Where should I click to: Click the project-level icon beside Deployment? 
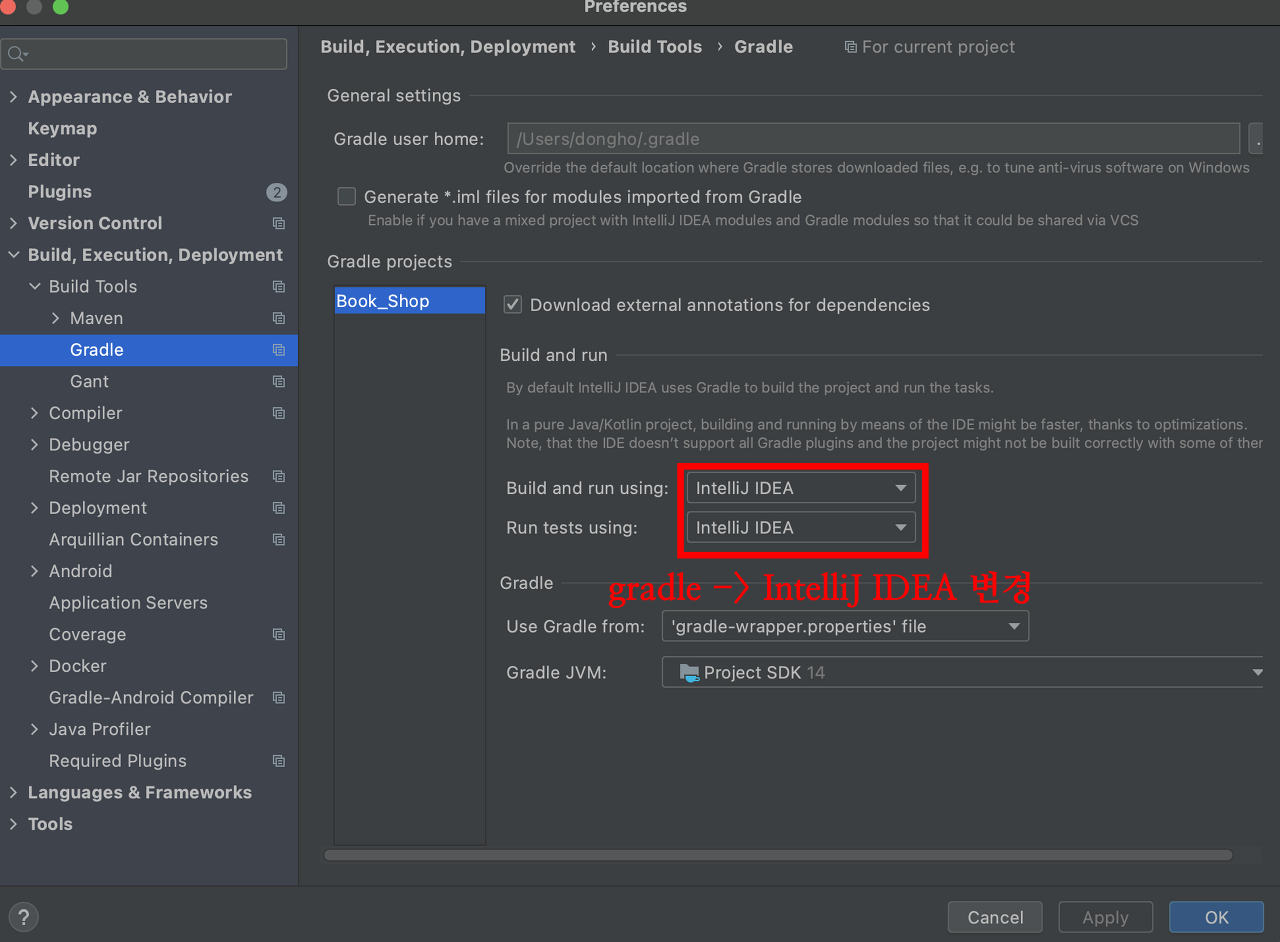(x=279, y=509)
